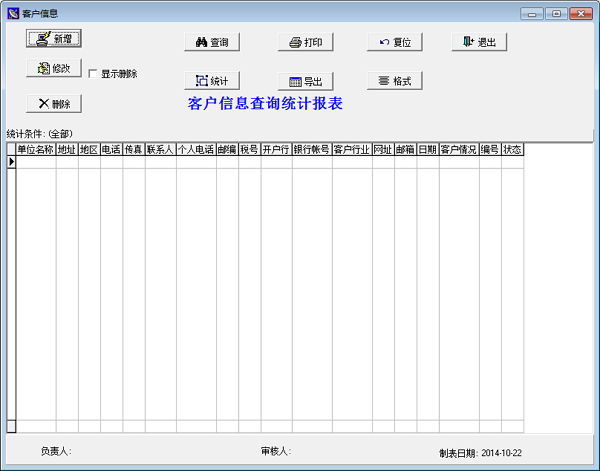The image size is (600, 471).
Task: Select the 客户情况 column header
Action: [x=459, y=149]
